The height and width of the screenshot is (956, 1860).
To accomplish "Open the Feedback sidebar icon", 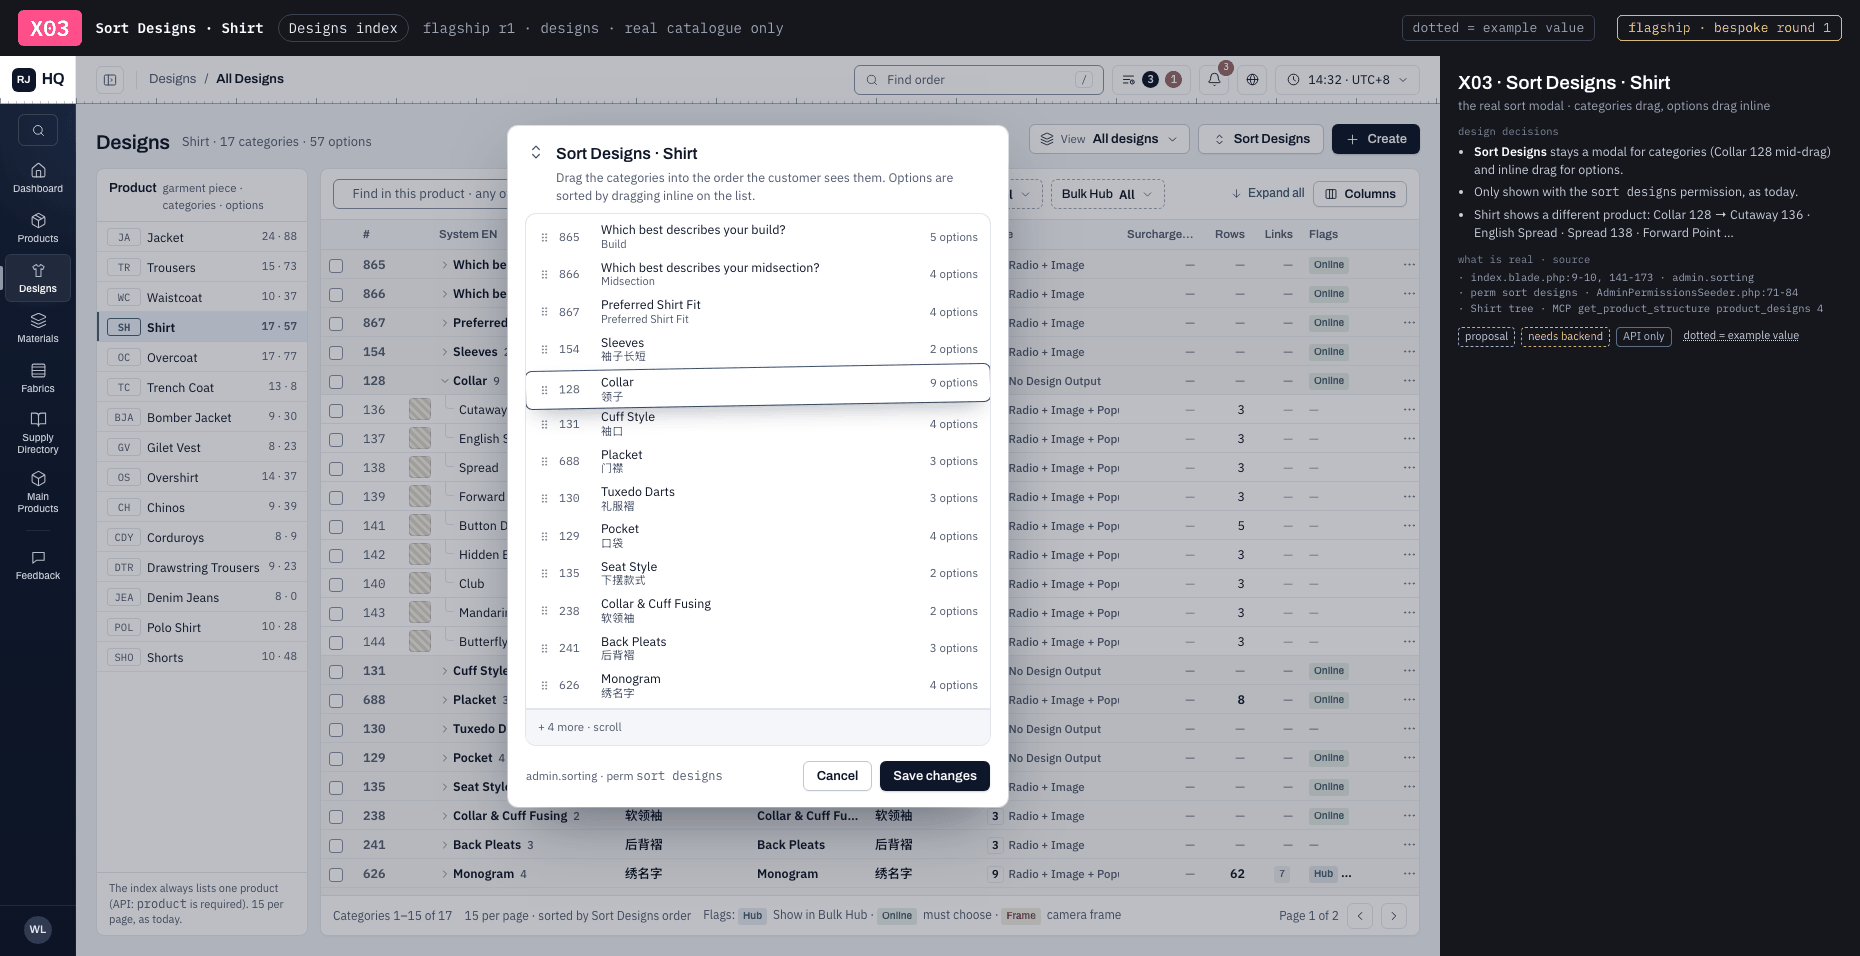I will tap(38, 565).
